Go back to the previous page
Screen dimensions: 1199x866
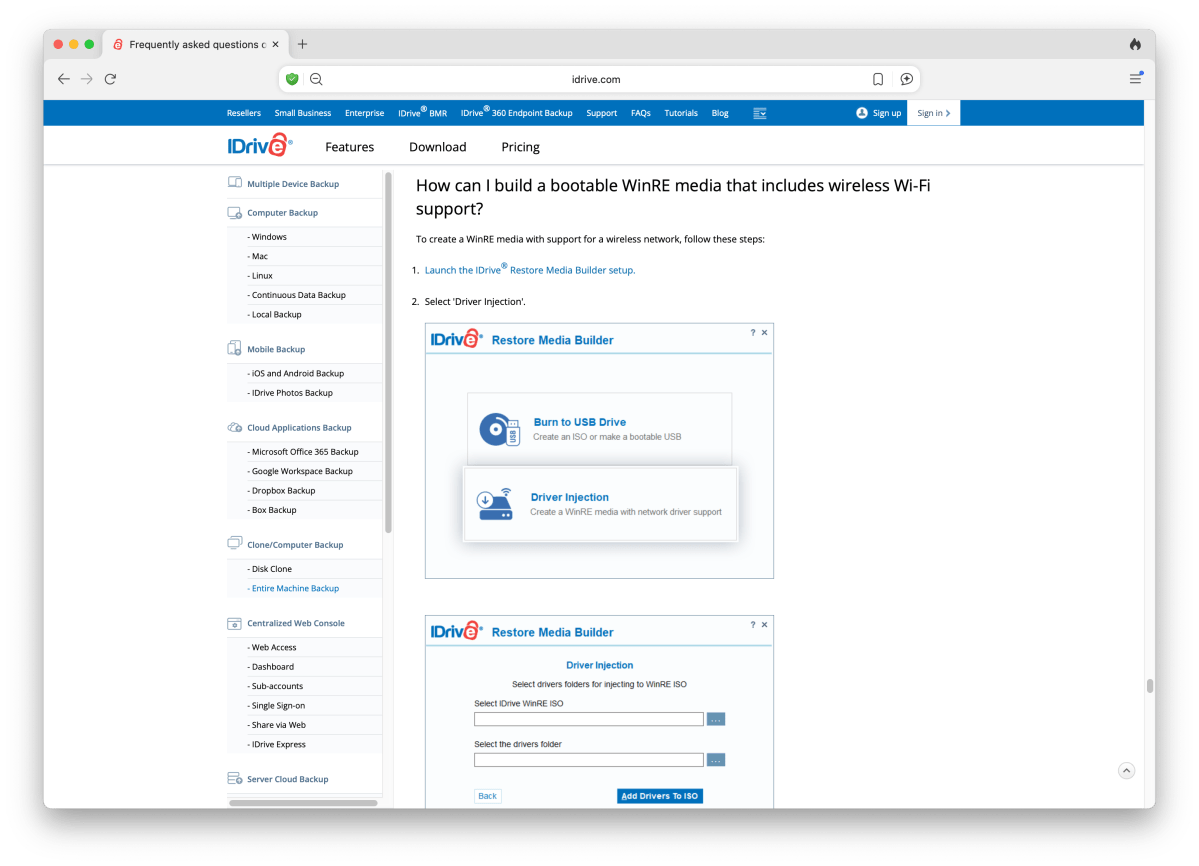pyautogui.click(x=63, y=79)
